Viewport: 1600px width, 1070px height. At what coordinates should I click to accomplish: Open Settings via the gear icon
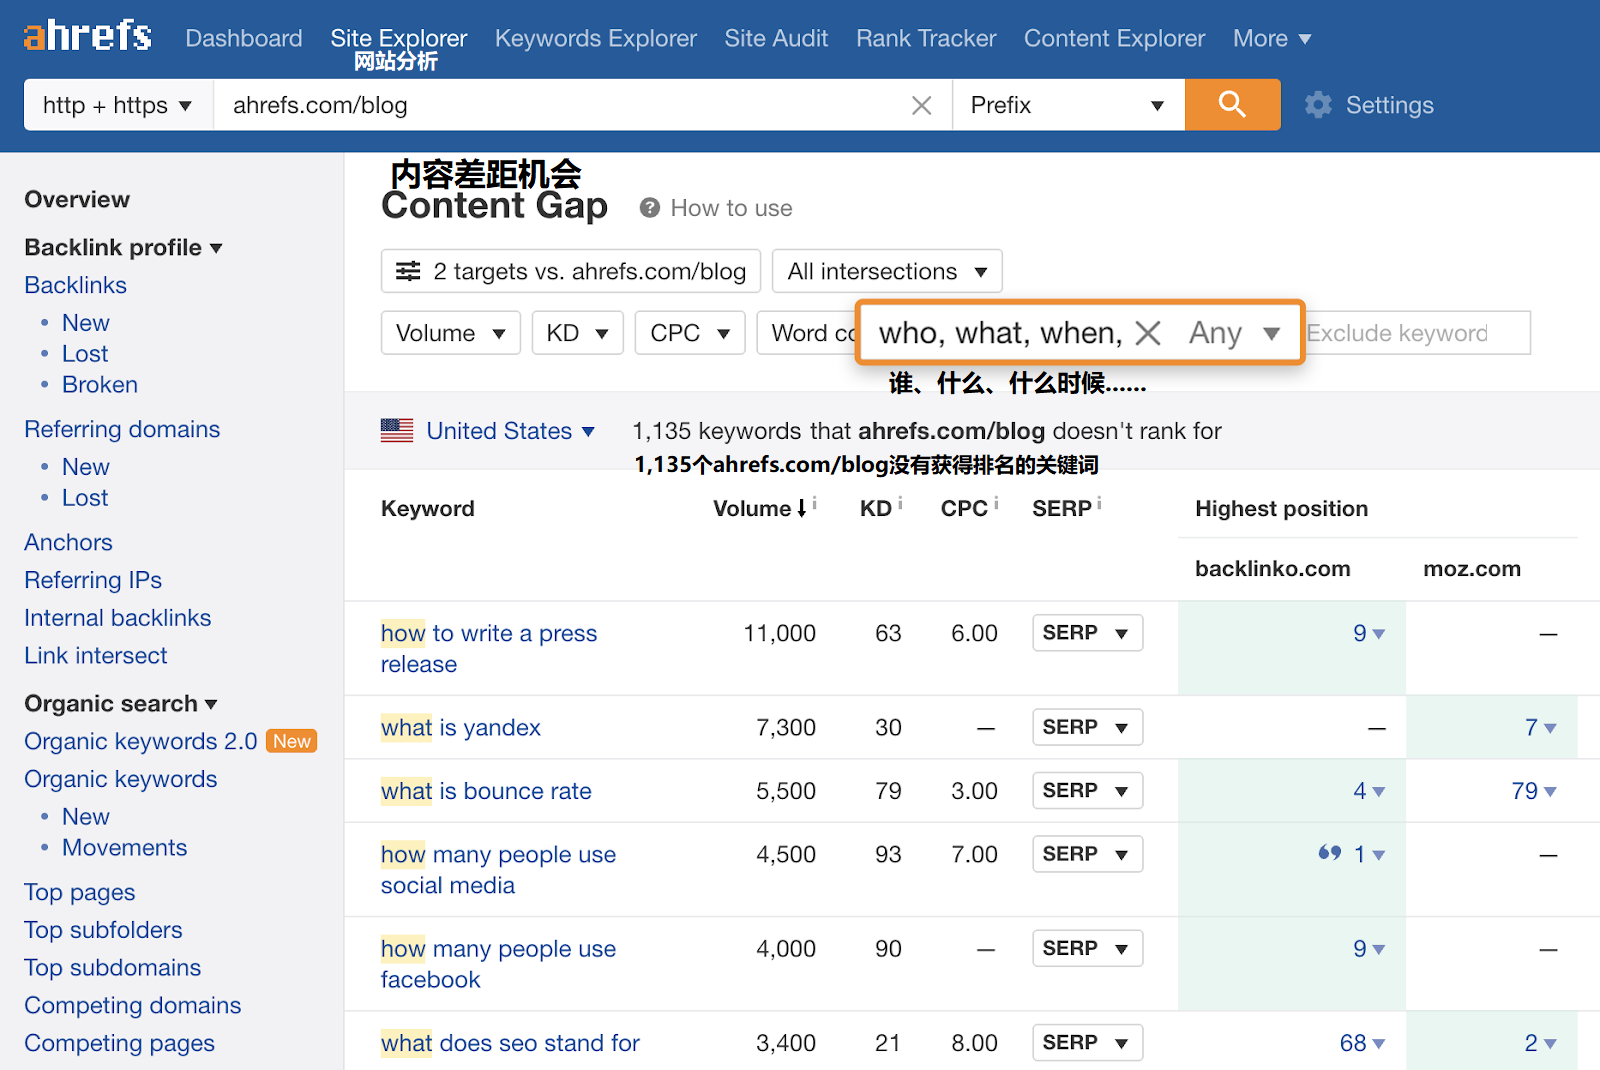point(1319,105)
